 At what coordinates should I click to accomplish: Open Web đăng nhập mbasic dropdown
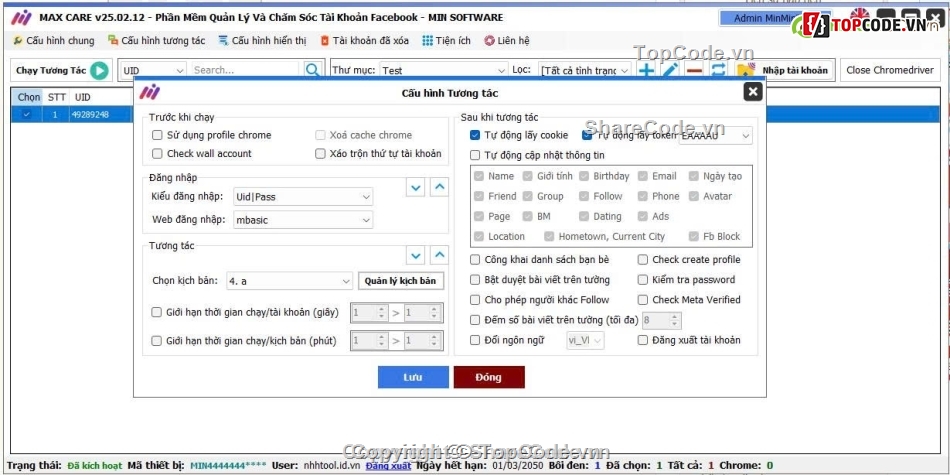click(303, 220)
